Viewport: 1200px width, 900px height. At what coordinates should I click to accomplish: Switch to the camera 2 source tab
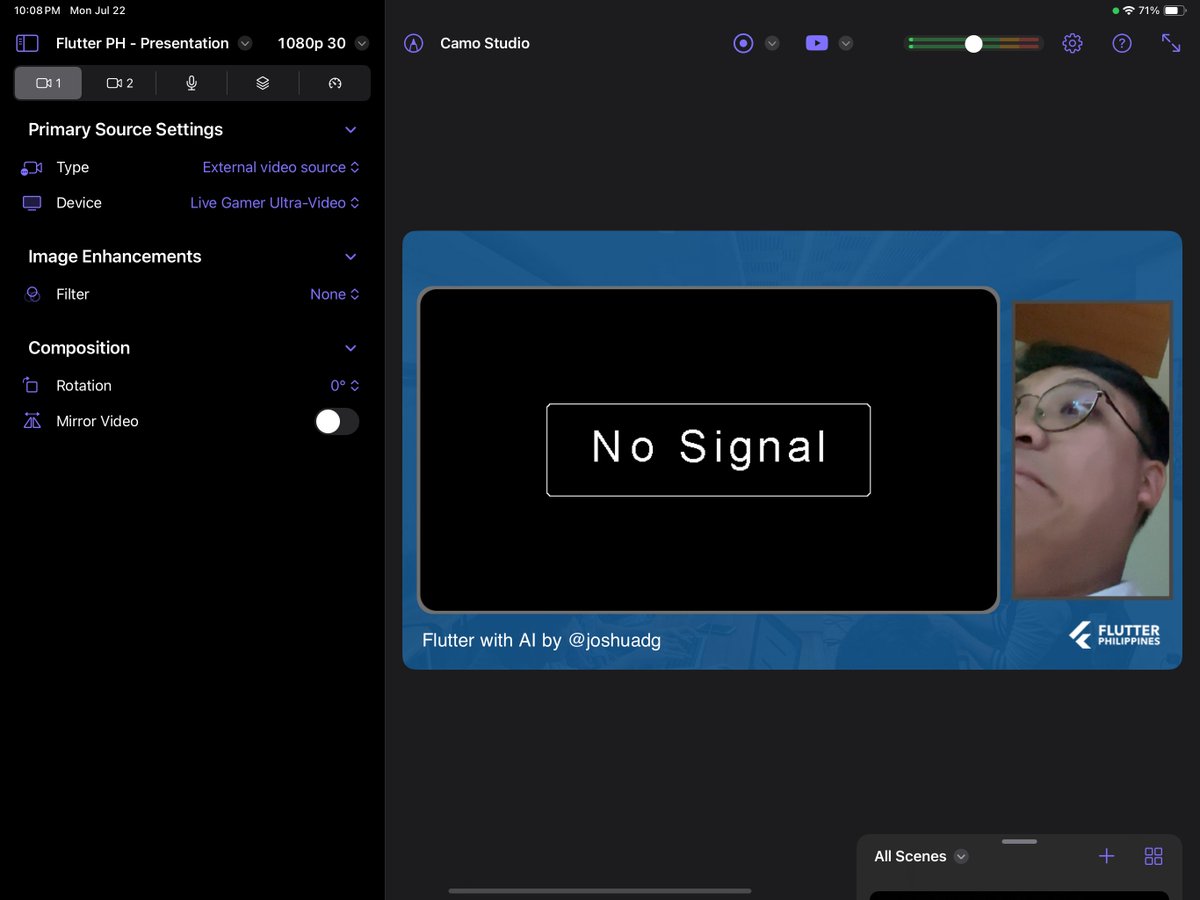click(x=120, y=83)
